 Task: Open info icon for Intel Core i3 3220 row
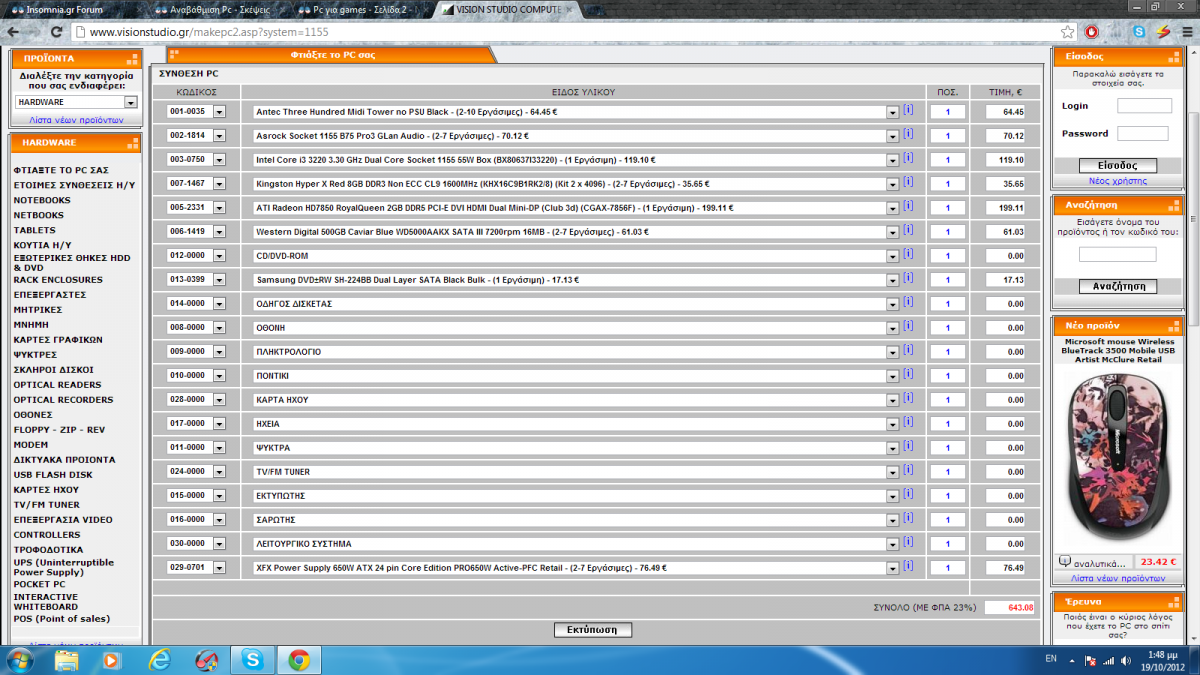click(908, 158)
